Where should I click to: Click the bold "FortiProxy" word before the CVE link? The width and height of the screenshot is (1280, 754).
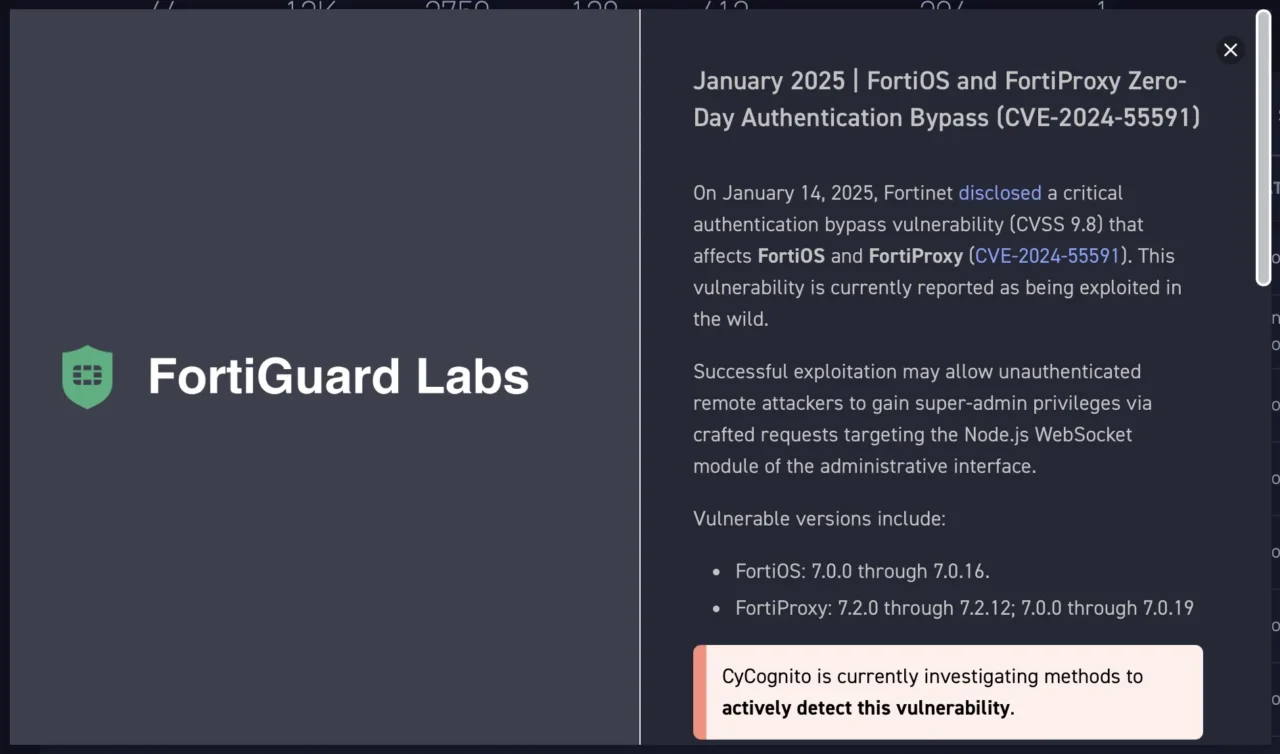point(915,256)
